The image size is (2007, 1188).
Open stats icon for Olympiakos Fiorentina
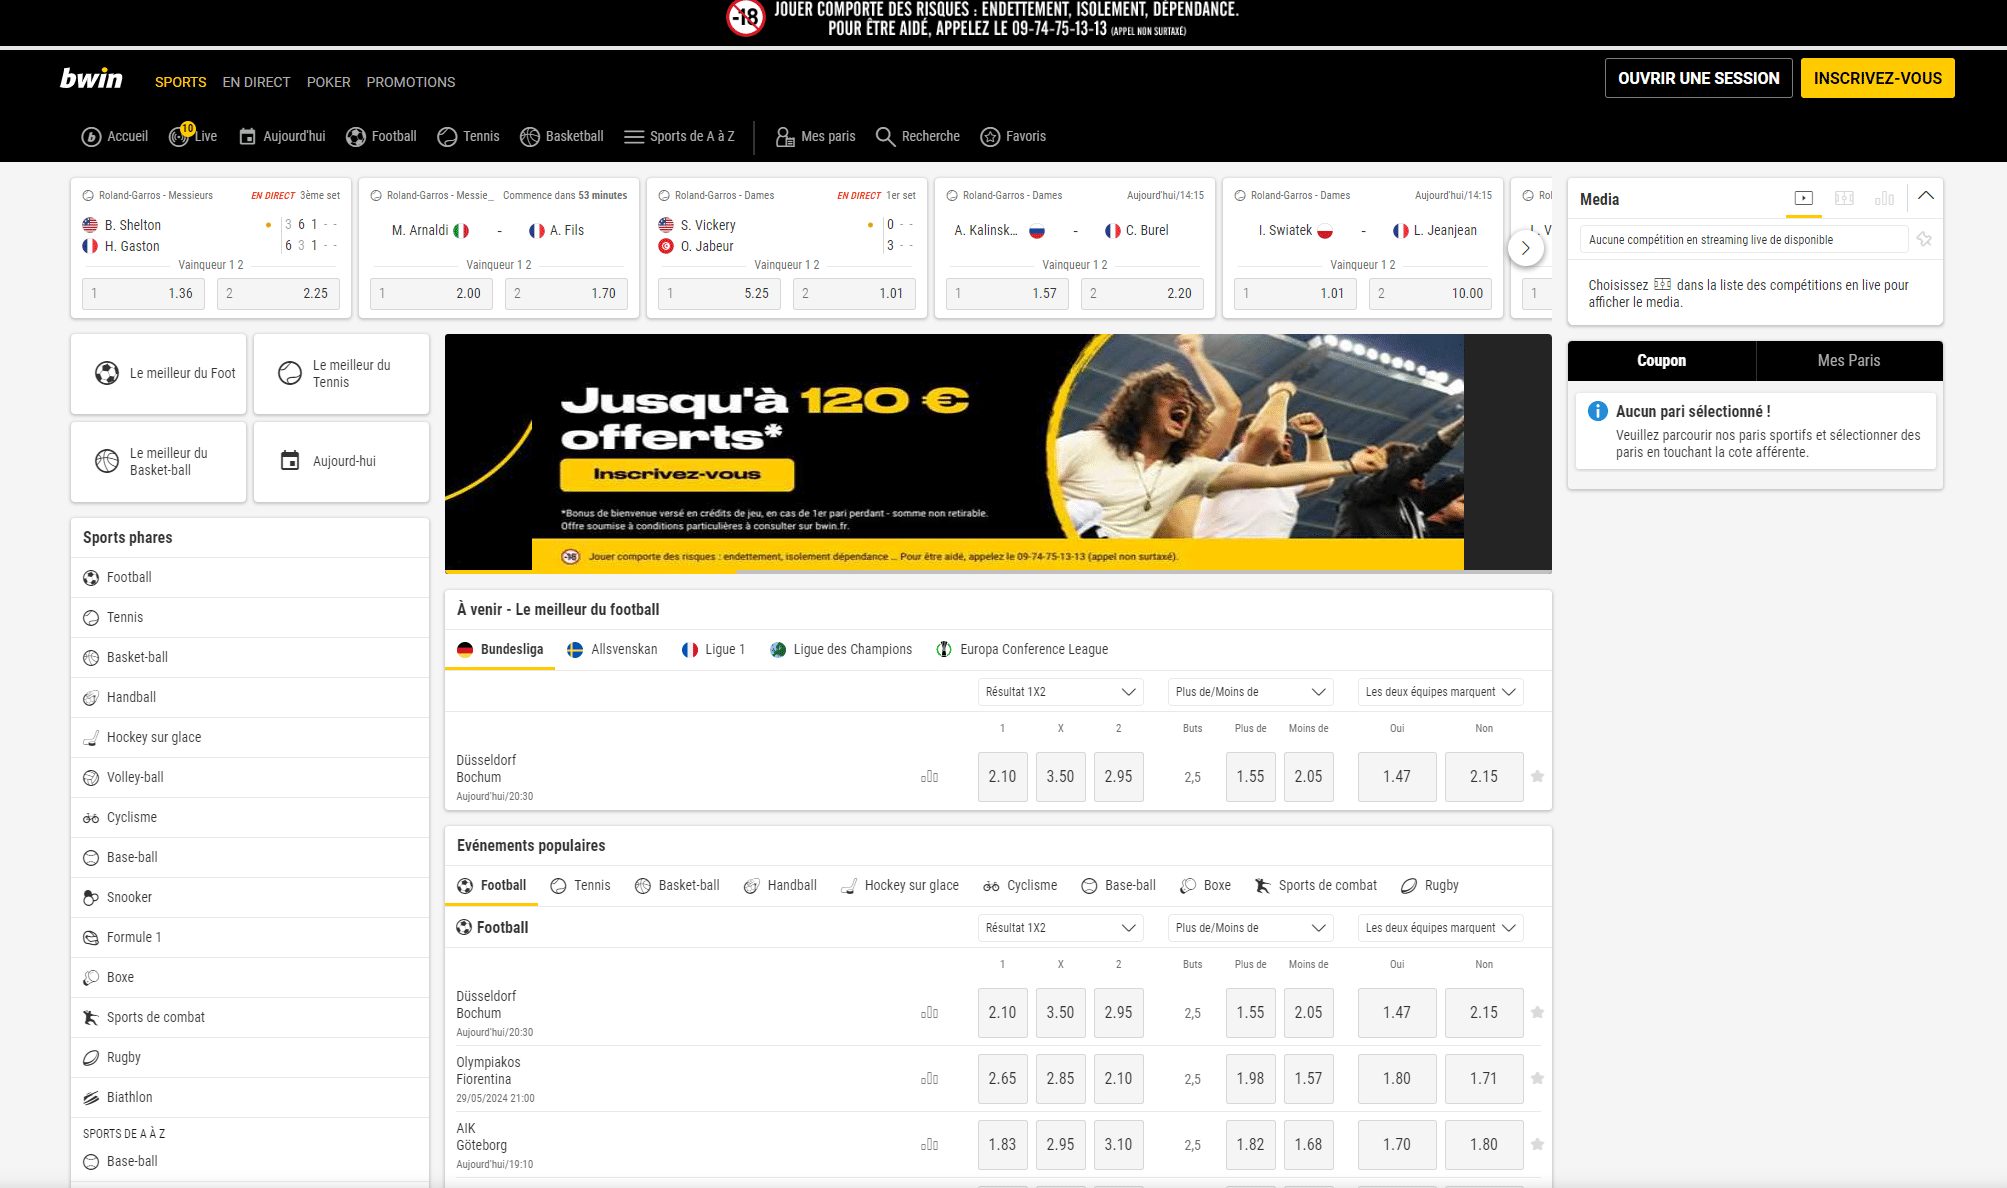click(x=930, y=1078)
